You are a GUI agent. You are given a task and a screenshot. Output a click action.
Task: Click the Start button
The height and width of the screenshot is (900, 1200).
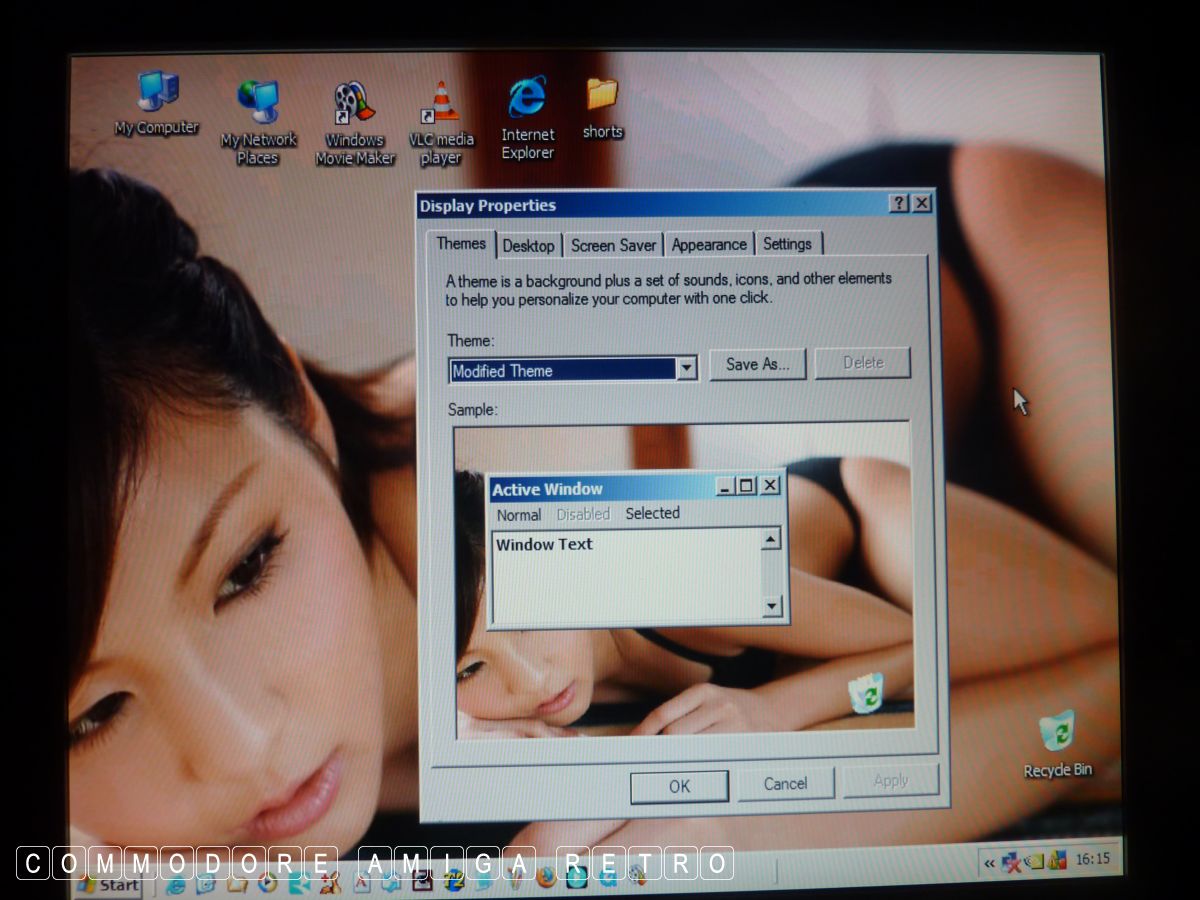[108, 884]
